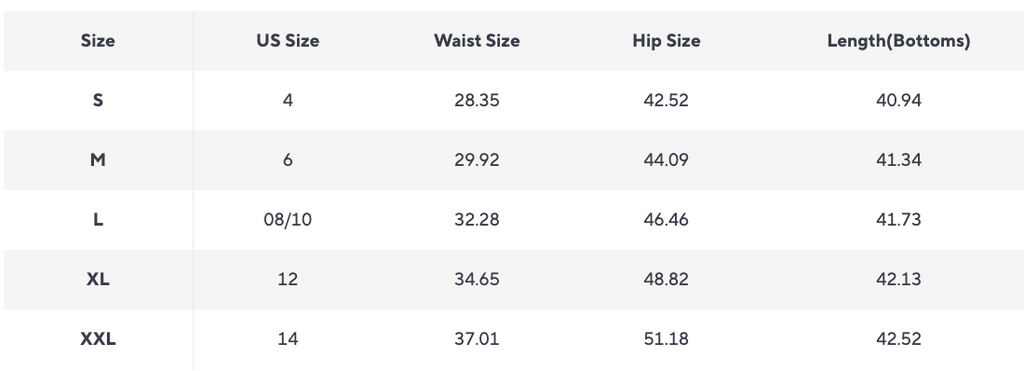Click the Hip Size column header
Image resolution: width=1024 pixels, height=371 pixels.
tap(666, 40)
